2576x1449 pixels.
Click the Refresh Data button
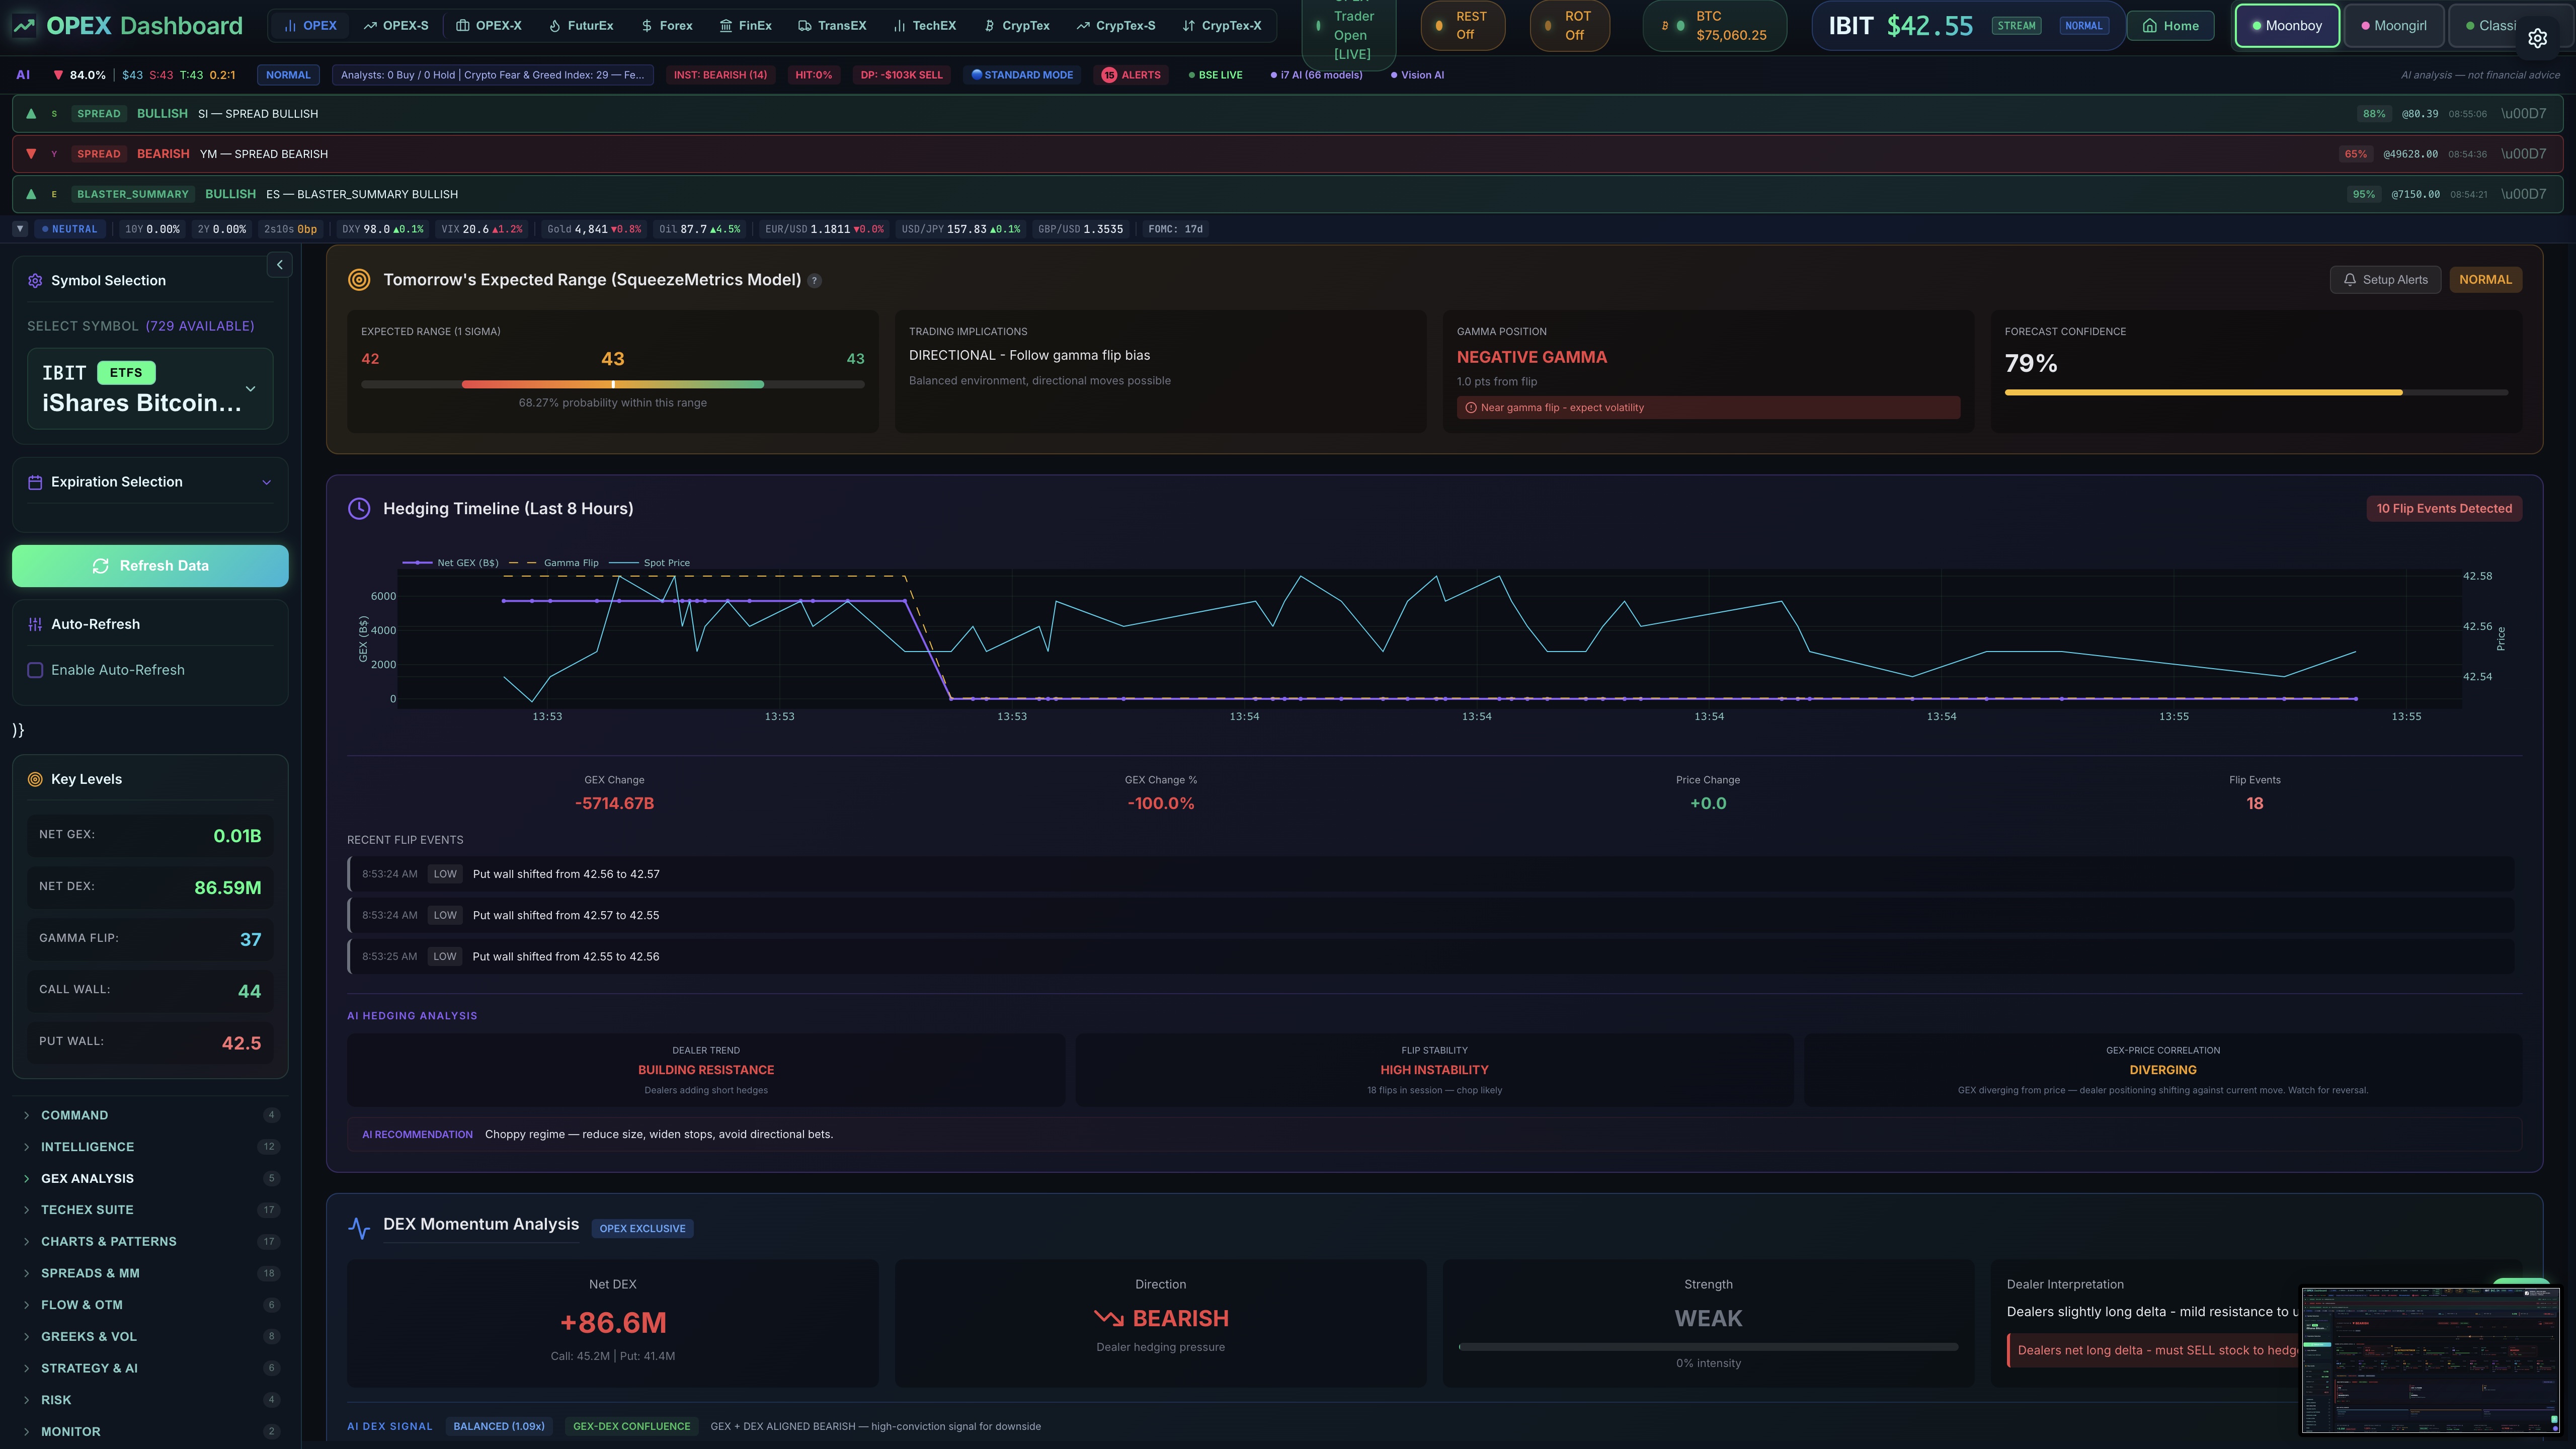click(150, 566)
